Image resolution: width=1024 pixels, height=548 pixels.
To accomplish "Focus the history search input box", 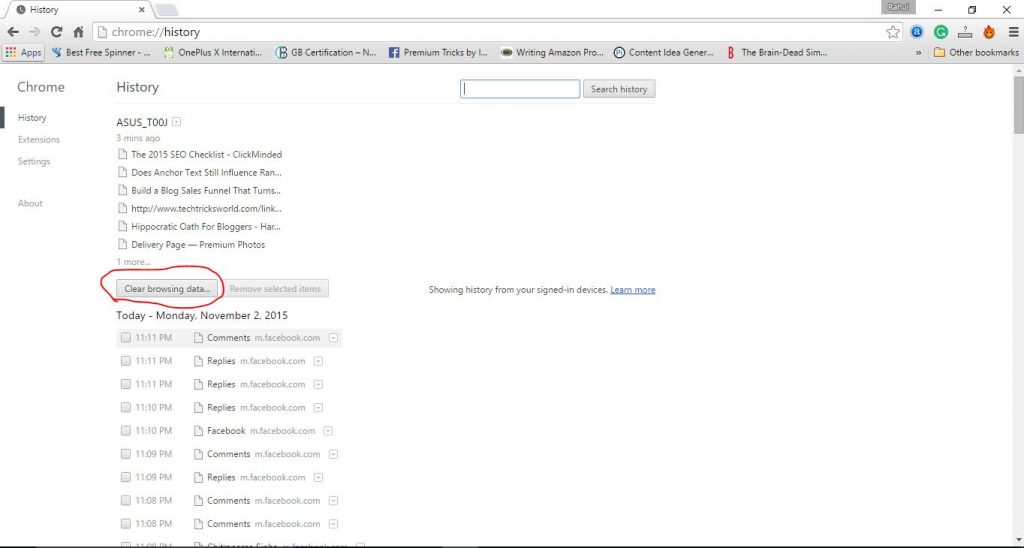I will (x=520, y=89).
